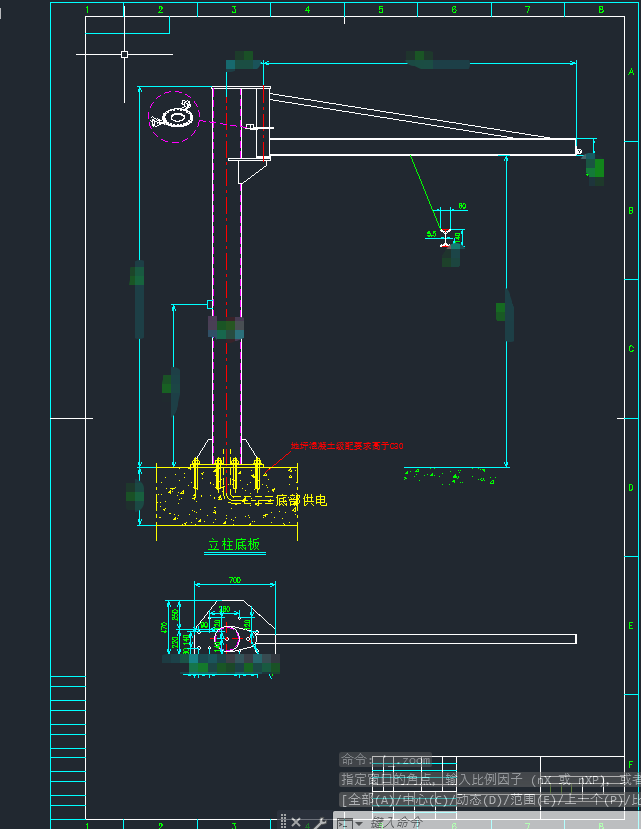Click zone letter C on right border
The width and height of the screenshot is (641, 829).
pyautogui.click(x=631, y=349)
